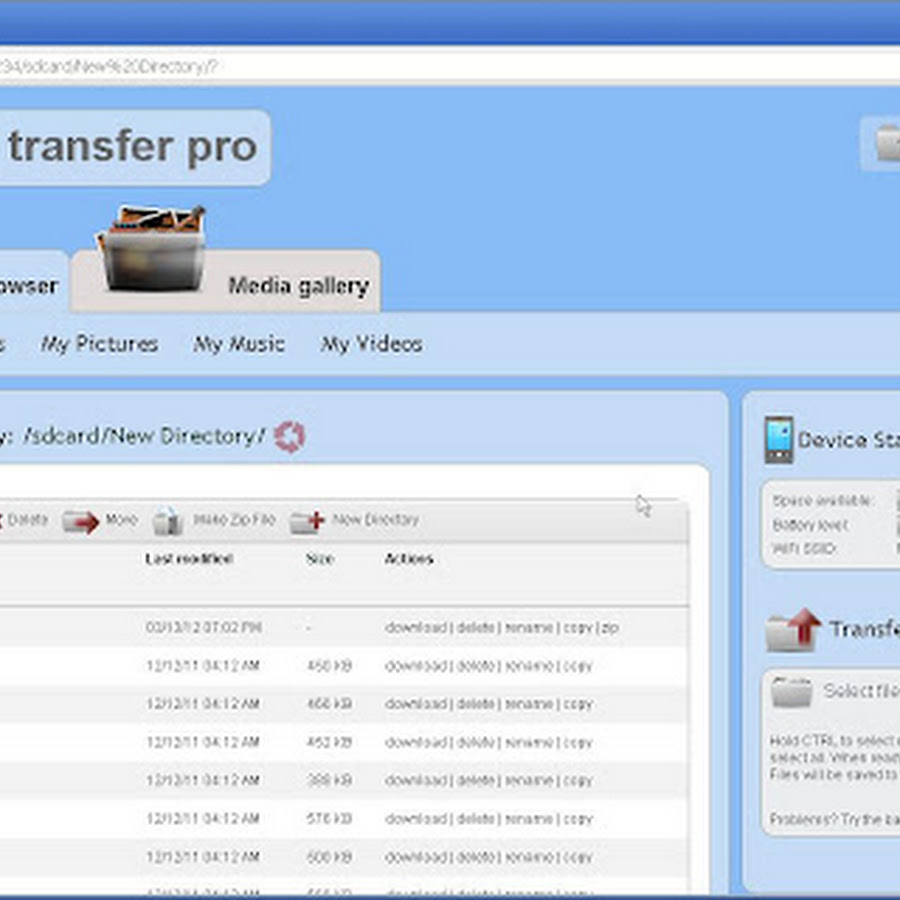
Task: Click the 388 KB size value
Action: click(x=329, y=780)
